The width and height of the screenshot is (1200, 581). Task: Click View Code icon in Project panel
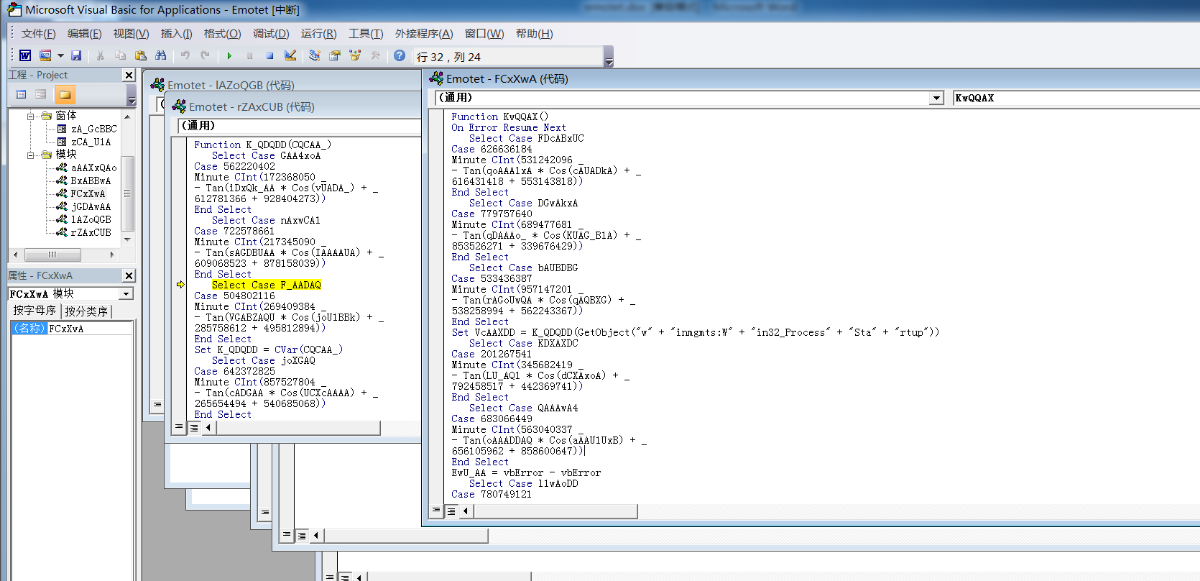(21, 94)
